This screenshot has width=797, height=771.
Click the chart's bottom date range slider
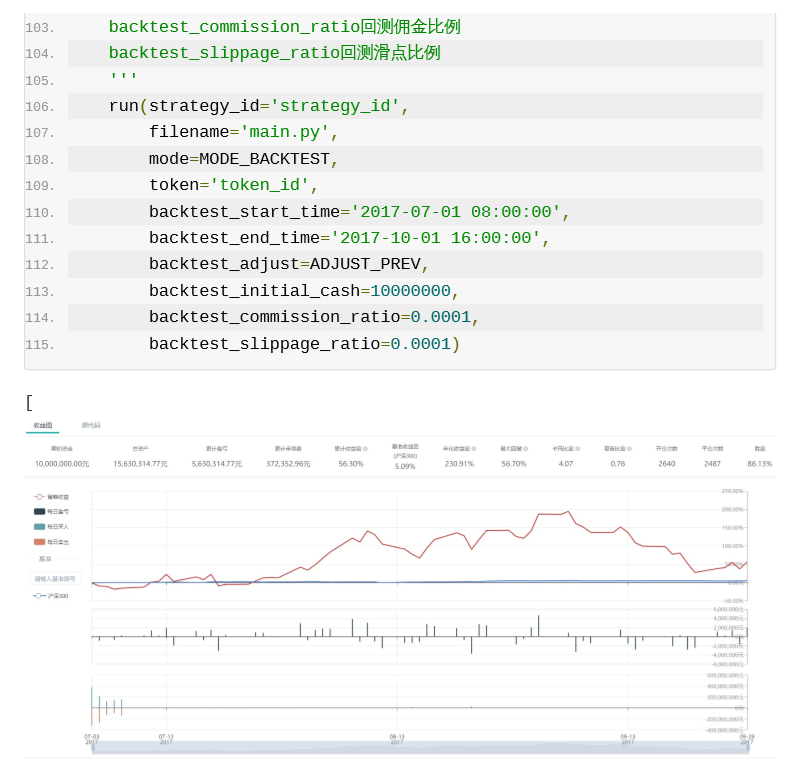tap(418, 749)
